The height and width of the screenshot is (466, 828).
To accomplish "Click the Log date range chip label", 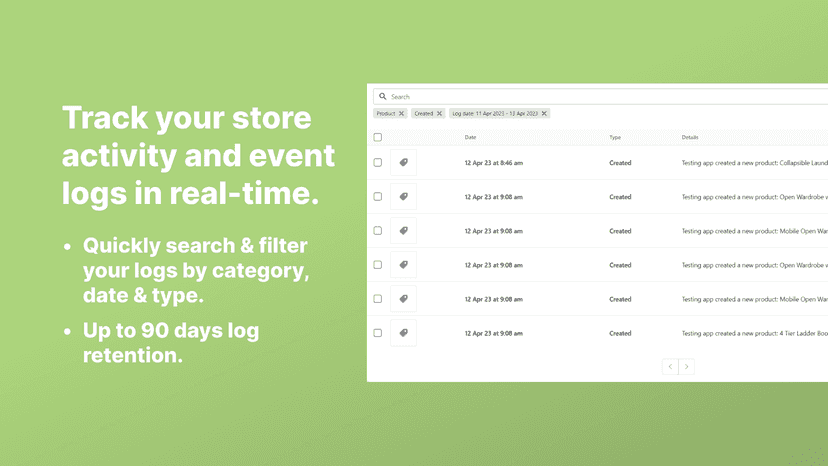I will tap(495, 114).
